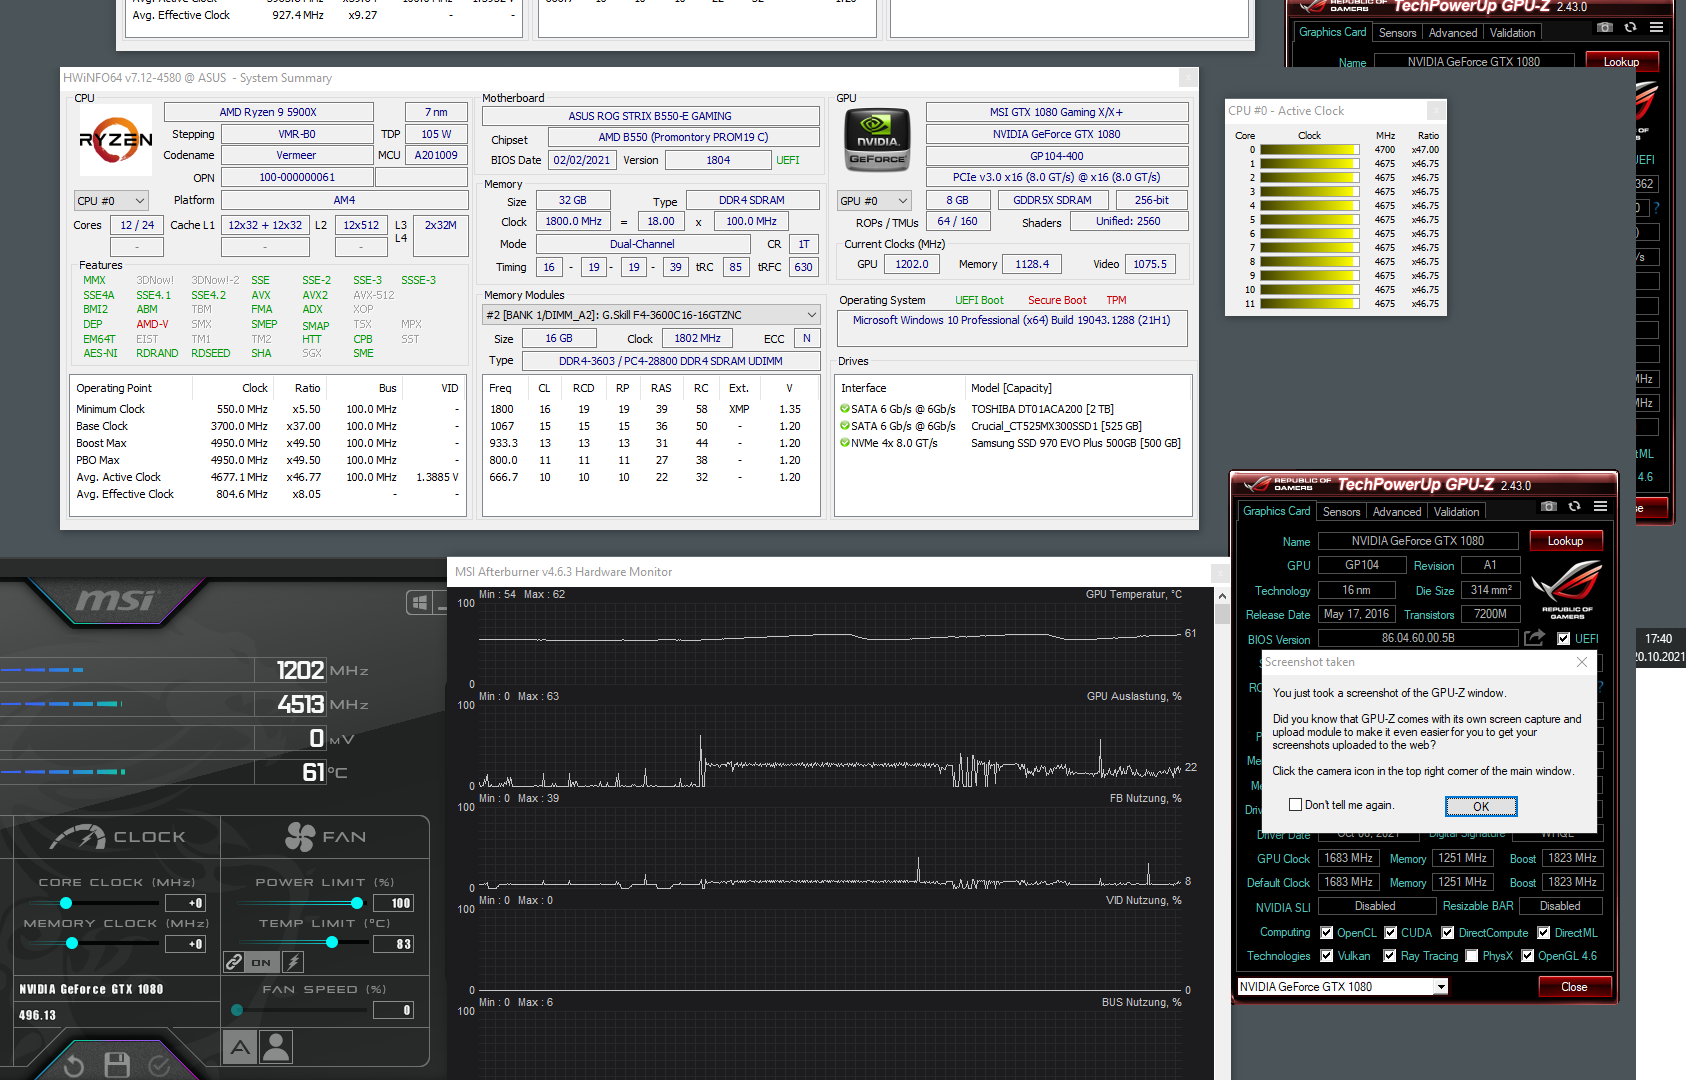1686x1080 pixels.
Task: Click the Hardware Monitor scrollbar up arrow
Action: pyautogui.click(x=1222, y=596)
